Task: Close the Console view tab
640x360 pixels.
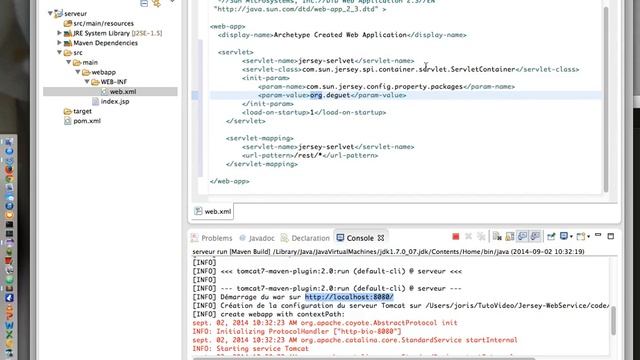Action: tap(381, 238)
